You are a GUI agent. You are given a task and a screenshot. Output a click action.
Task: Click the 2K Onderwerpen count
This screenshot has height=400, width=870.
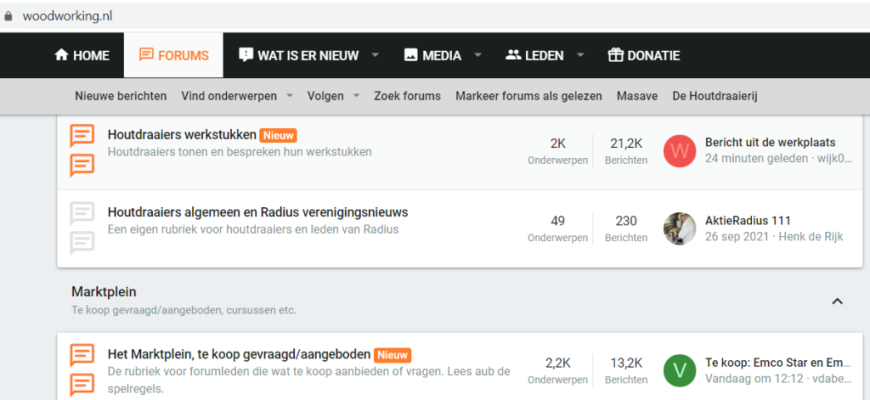[558, 151]
